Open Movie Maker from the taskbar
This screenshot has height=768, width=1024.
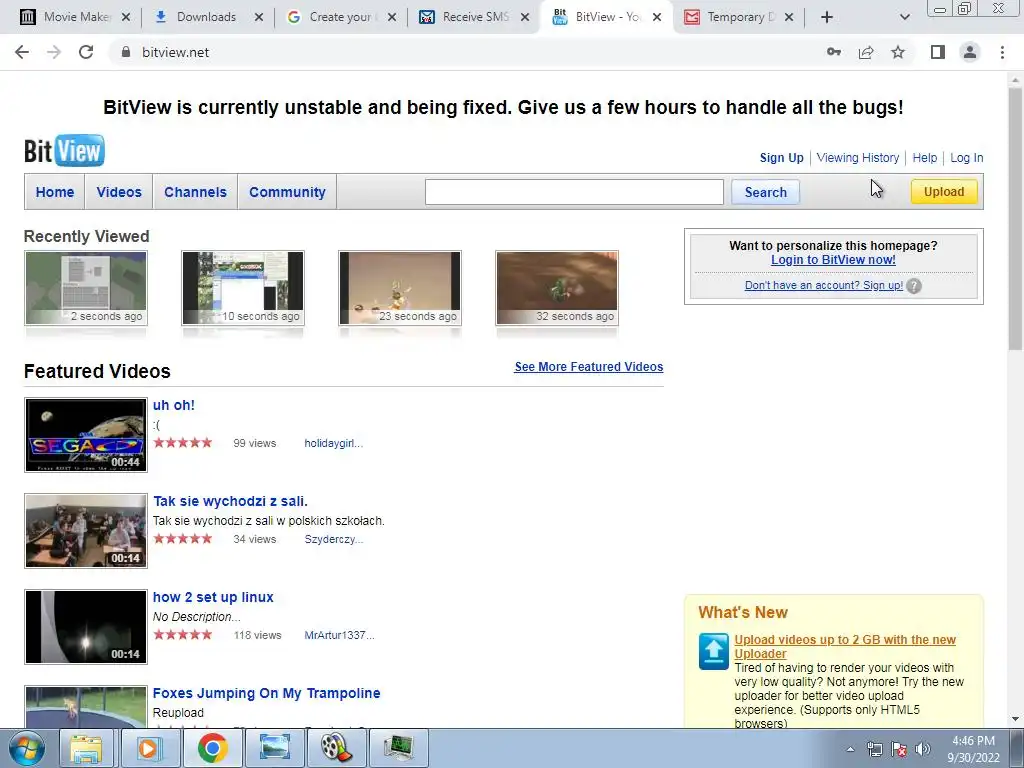(x=336, y=748)
